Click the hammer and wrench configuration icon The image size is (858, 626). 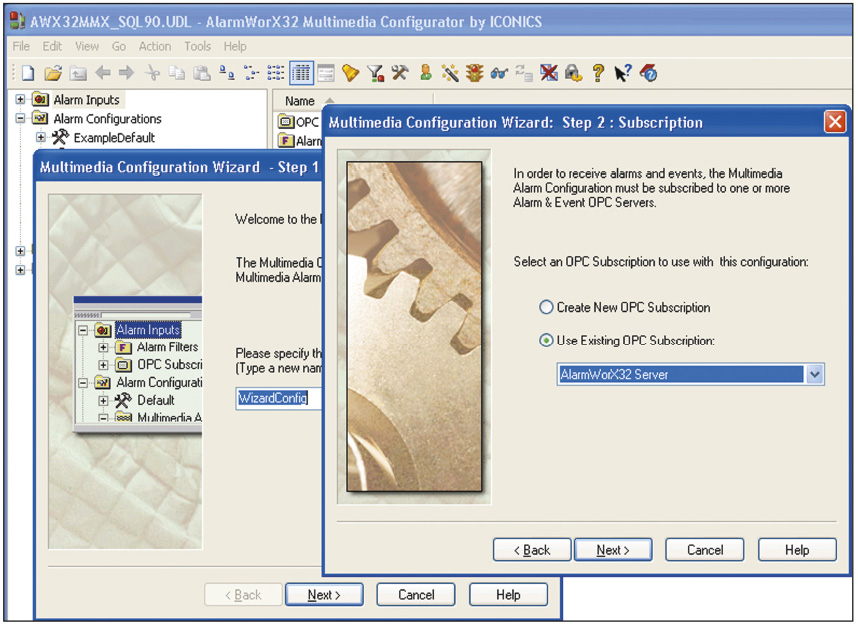coord(400,73)
